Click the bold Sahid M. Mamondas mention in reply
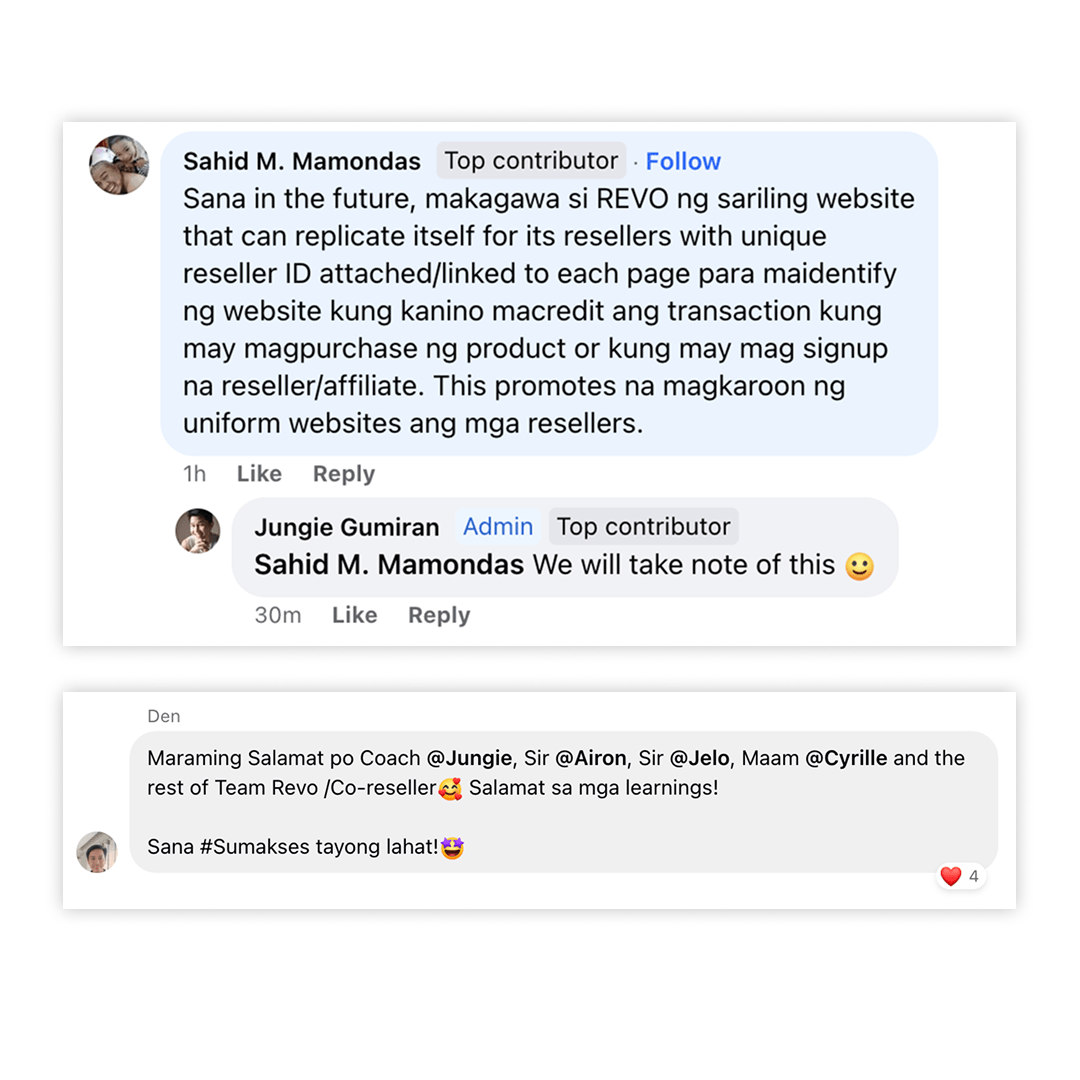Image resolution: width=1080 pixels, height=1080 pixels. (x=389, y=565)
